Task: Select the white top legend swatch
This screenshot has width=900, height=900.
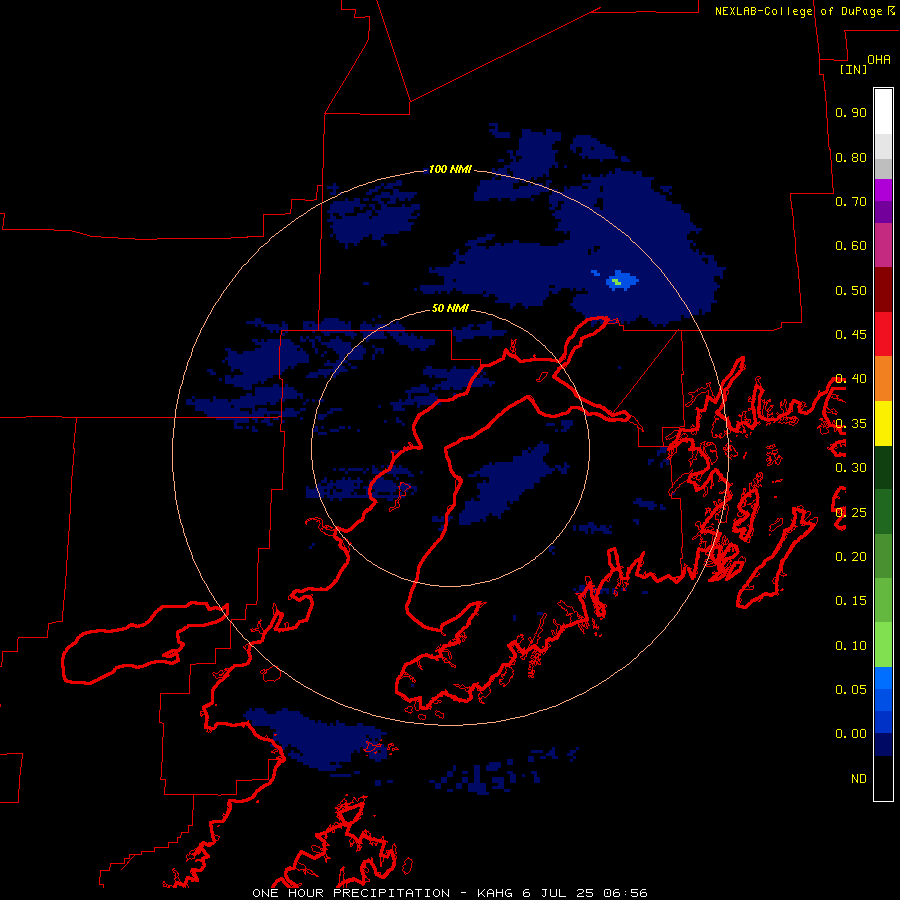Action: tap(883, 112)
